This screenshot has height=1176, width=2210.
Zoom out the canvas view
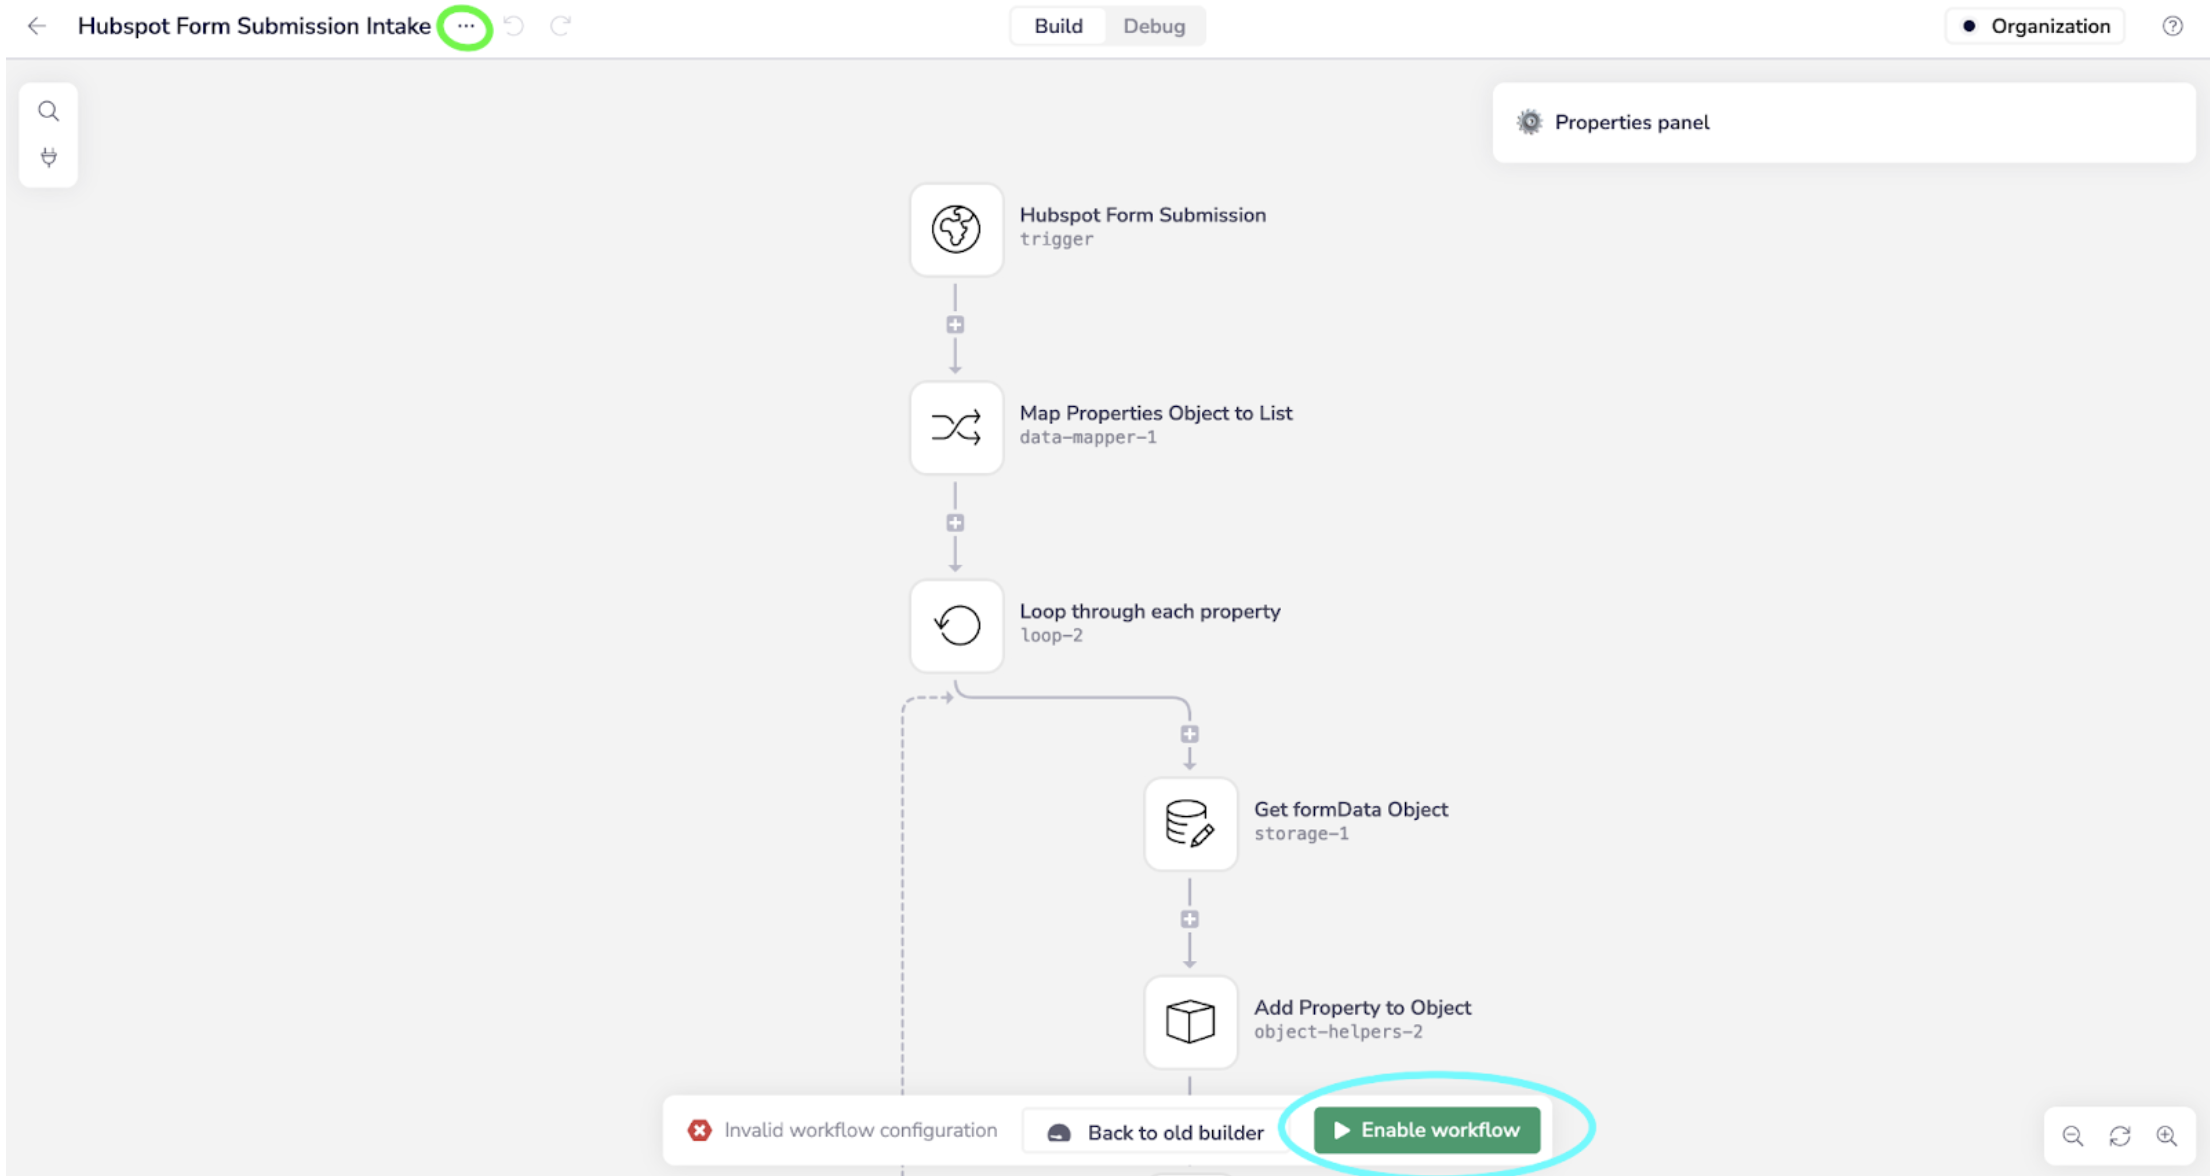point(2072,1136)
